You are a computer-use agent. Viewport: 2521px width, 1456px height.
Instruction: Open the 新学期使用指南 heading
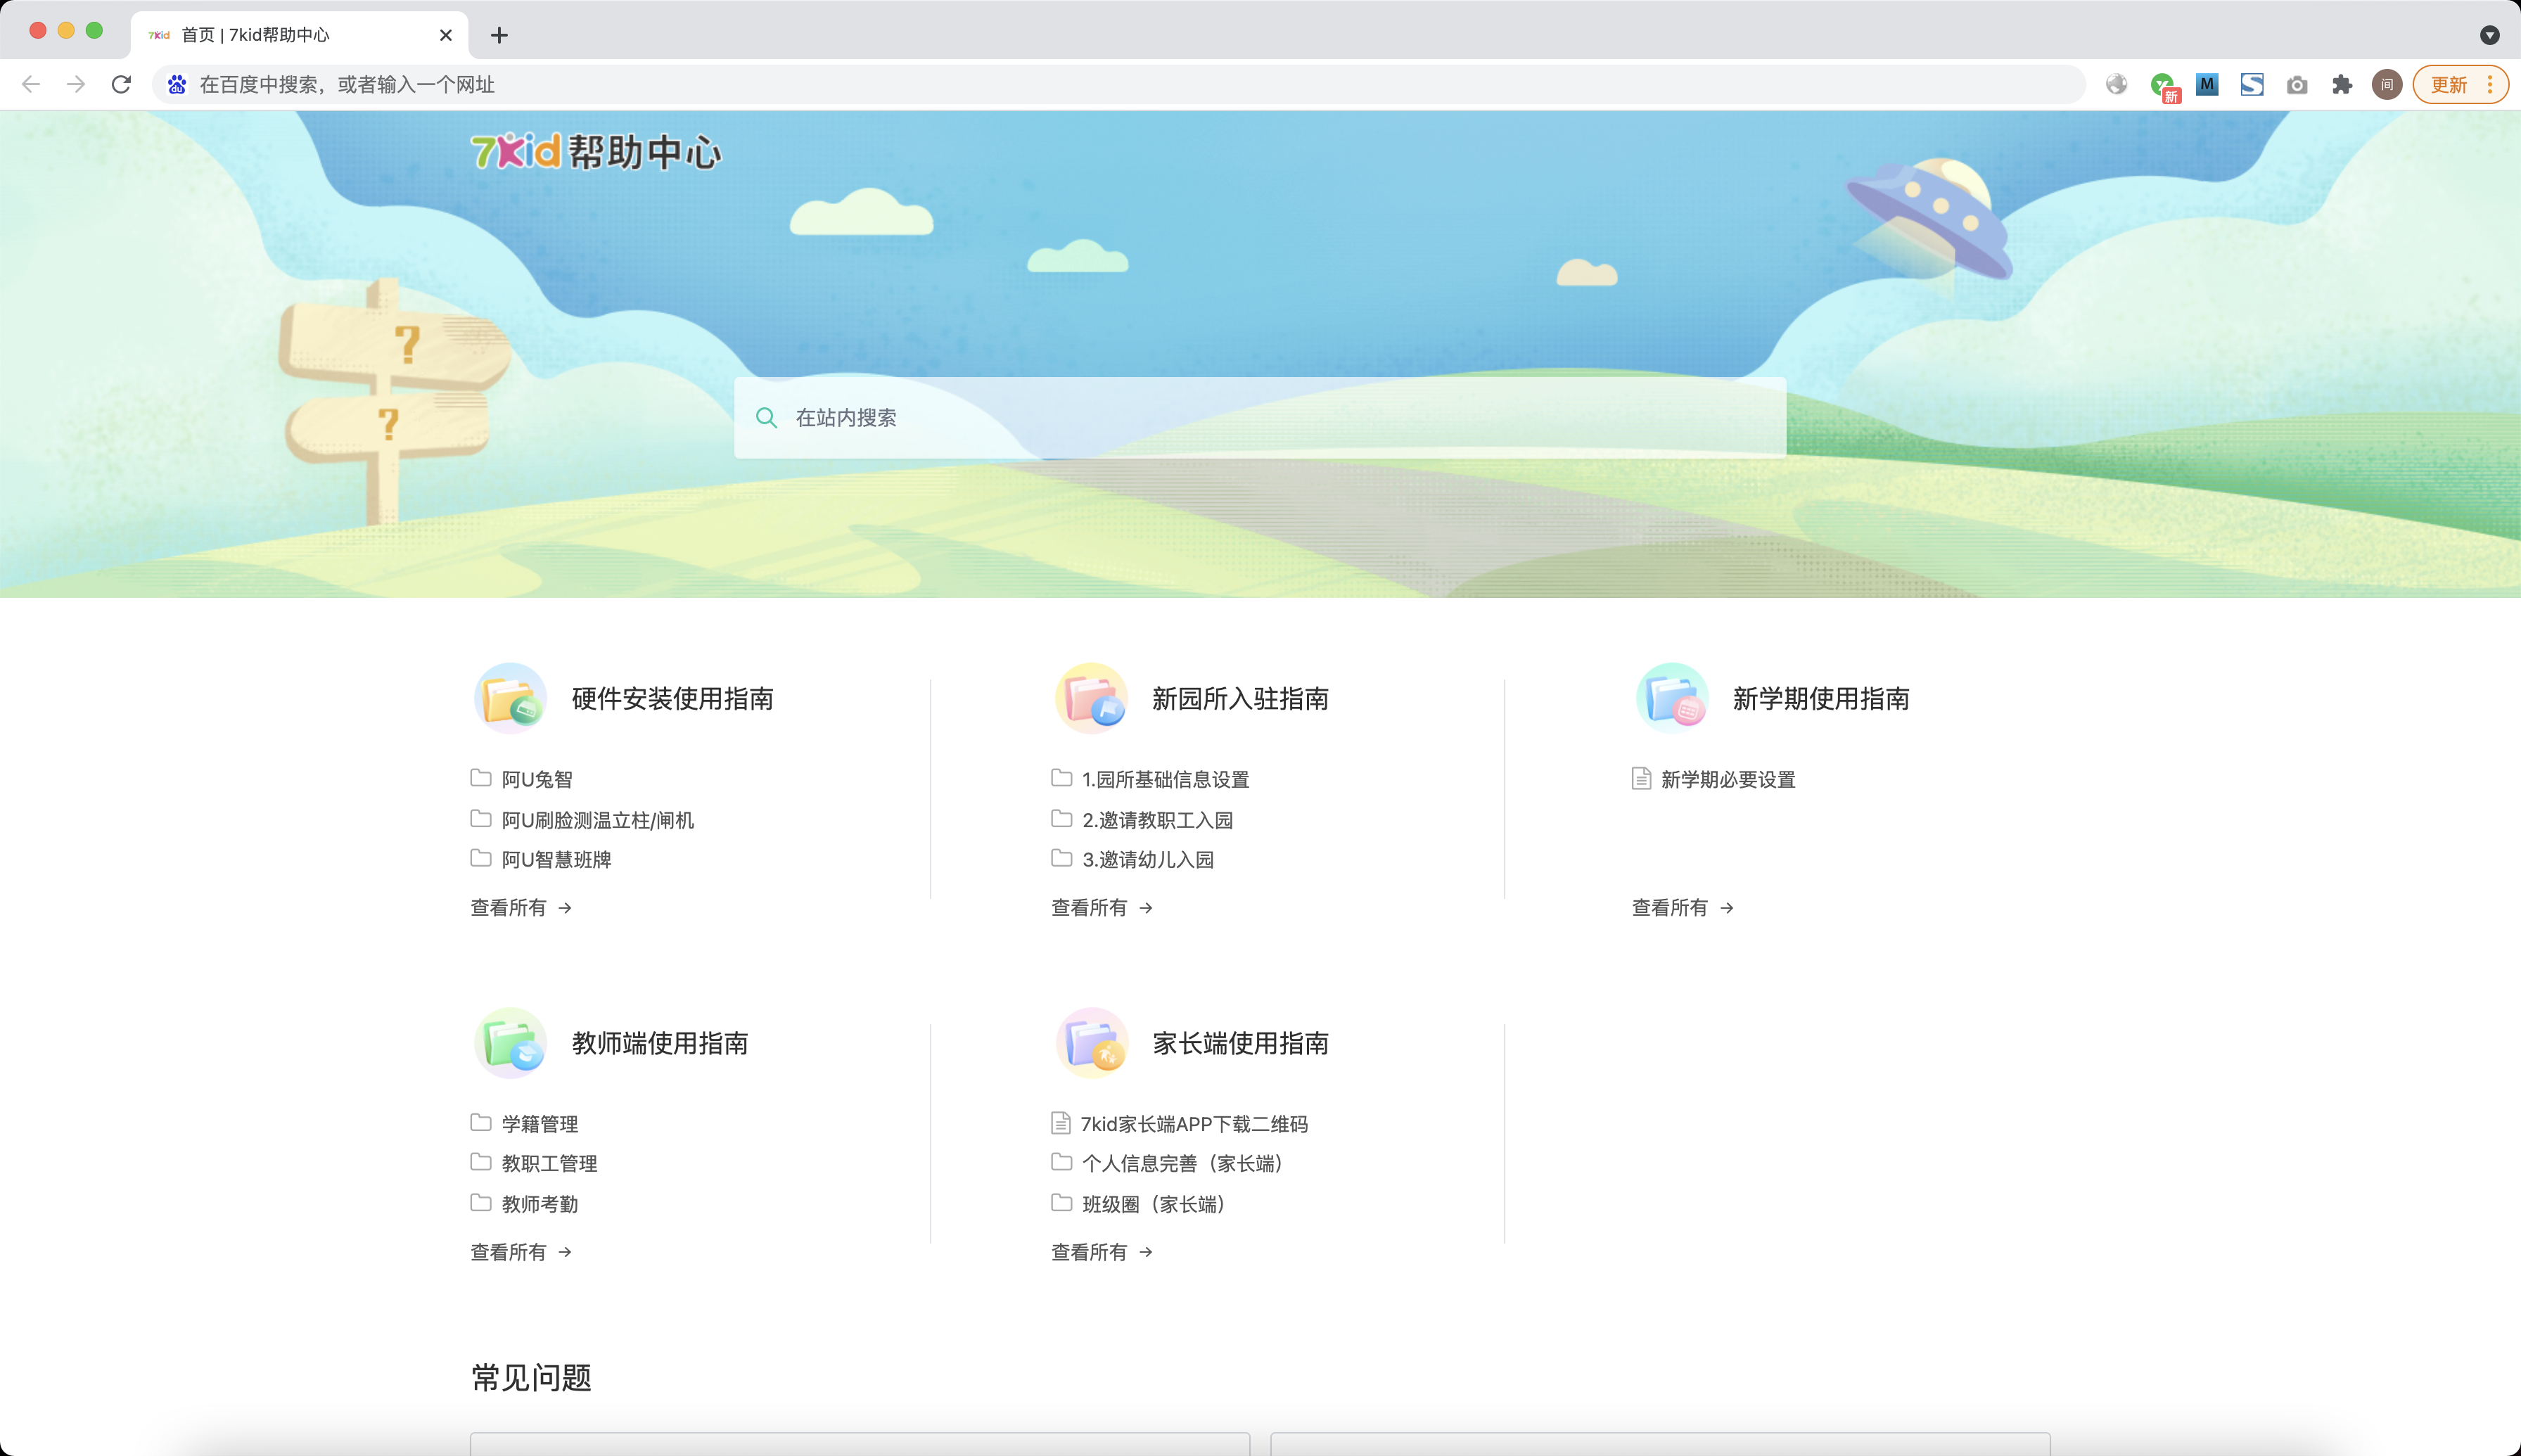tap(1821, 699)
